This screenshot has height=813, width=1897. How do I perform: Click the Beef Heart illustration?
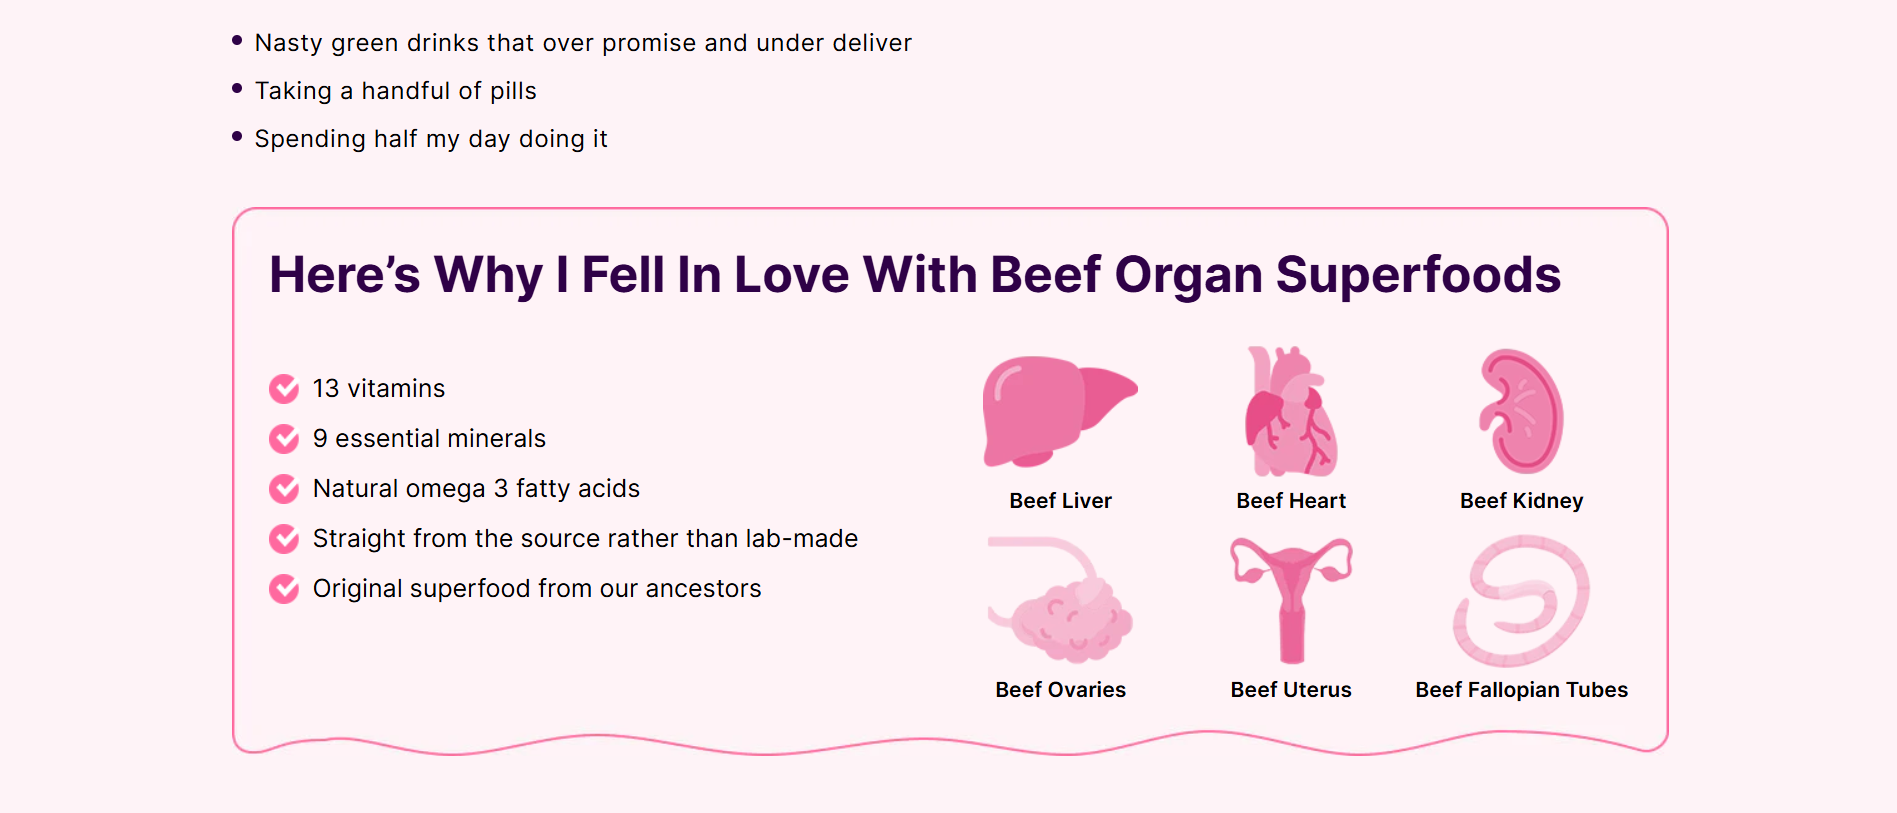pyautogui.click(x=1291, y=411)
